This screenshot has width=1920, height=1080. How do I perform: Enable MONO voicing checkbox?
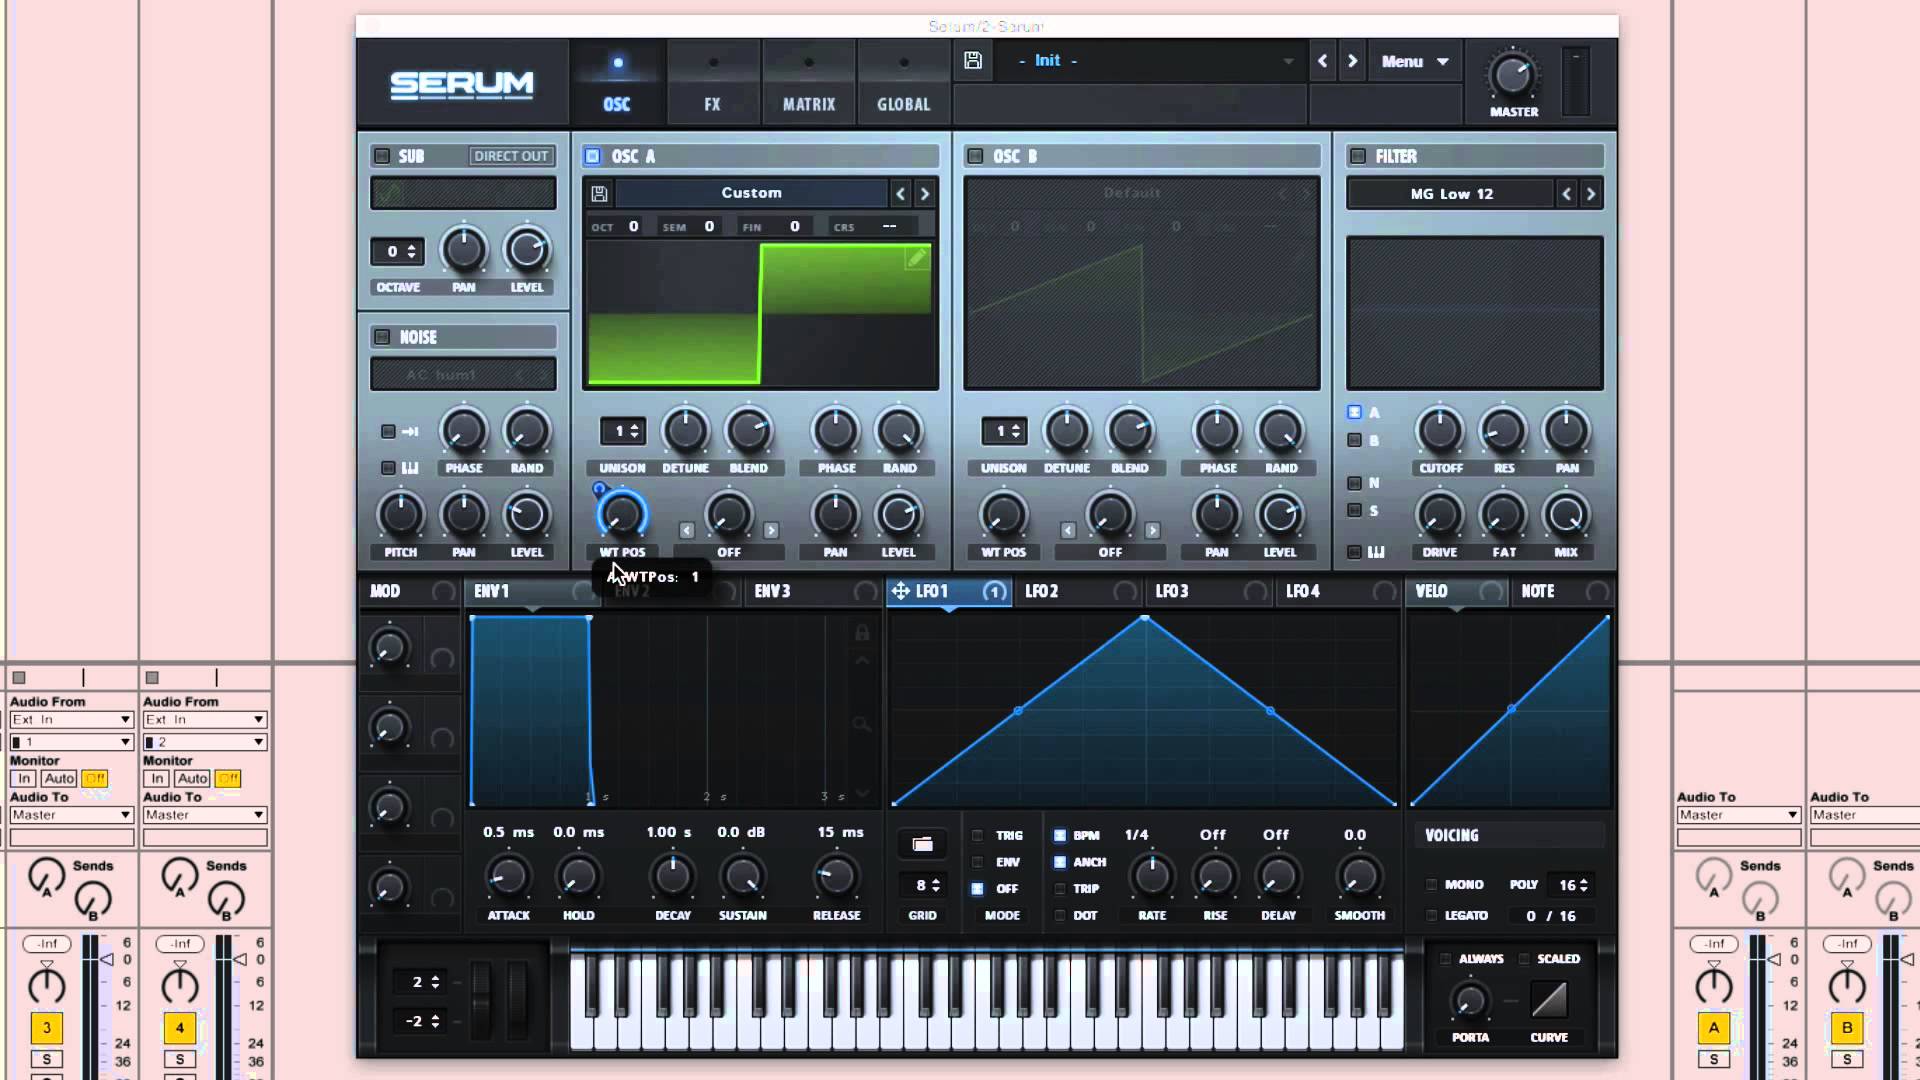click(1432, 885)
